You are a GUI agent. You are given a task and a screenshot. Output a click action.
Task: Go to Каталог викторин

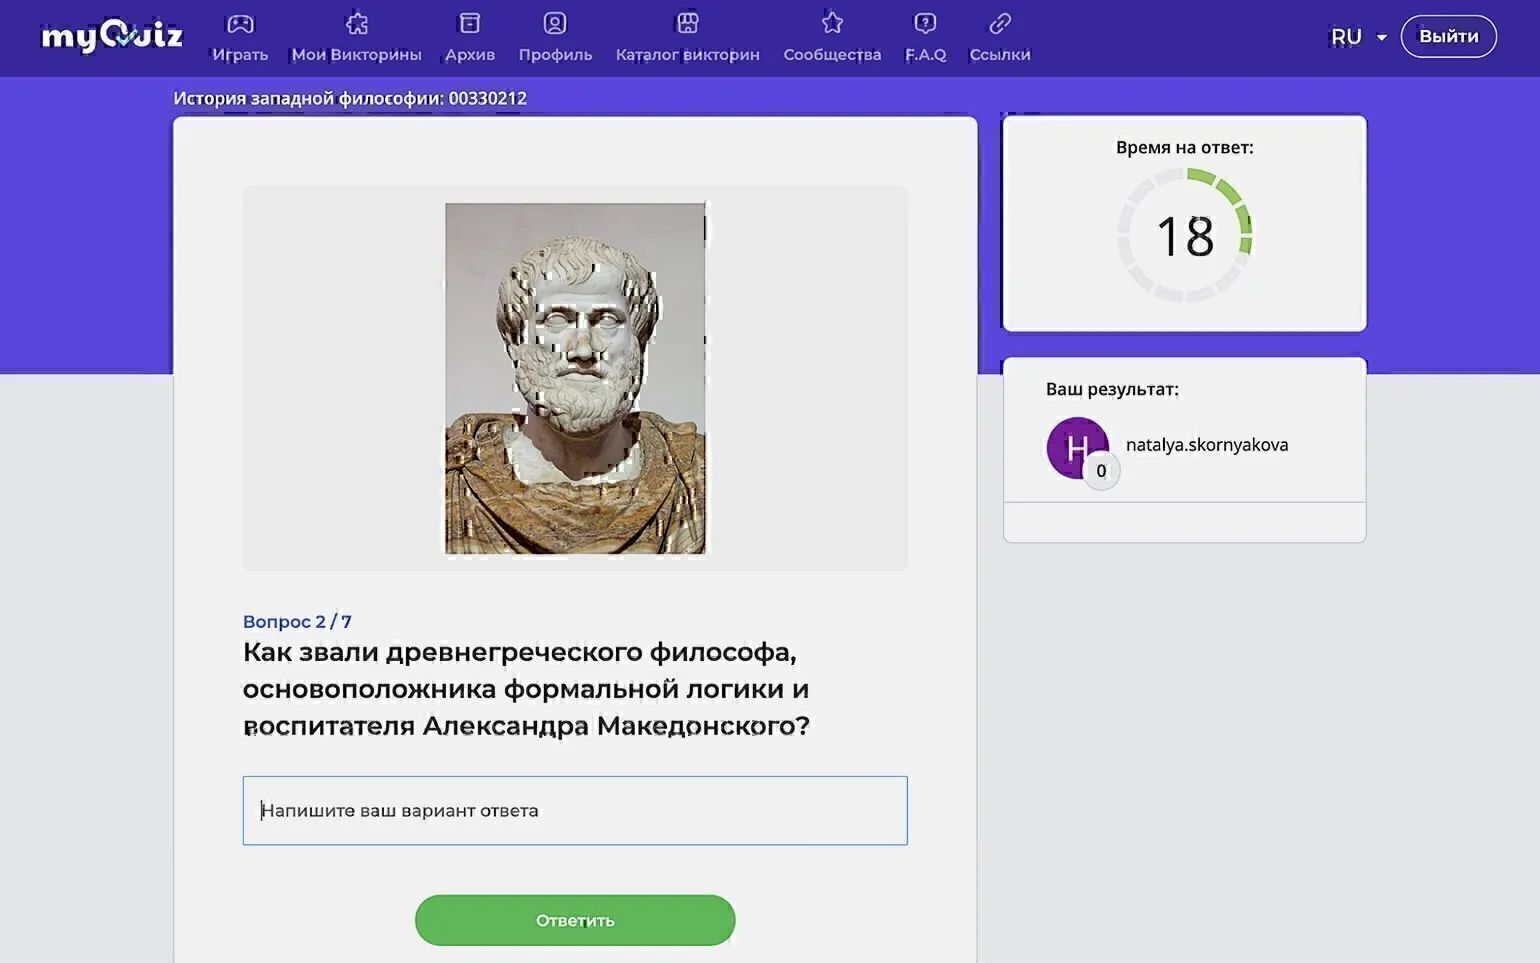[687, 55]
